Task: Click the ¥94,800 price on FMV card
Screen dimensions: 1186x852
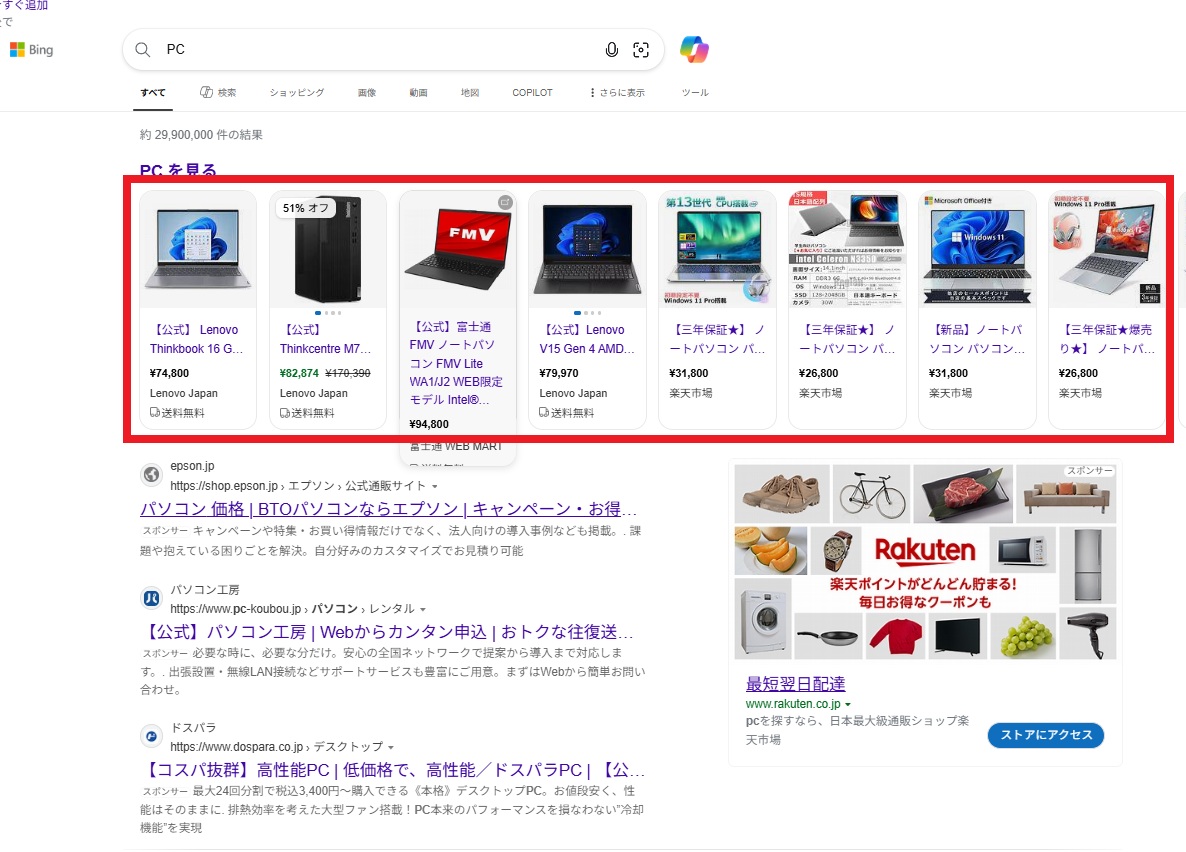Action: click(x=429, y=424)
